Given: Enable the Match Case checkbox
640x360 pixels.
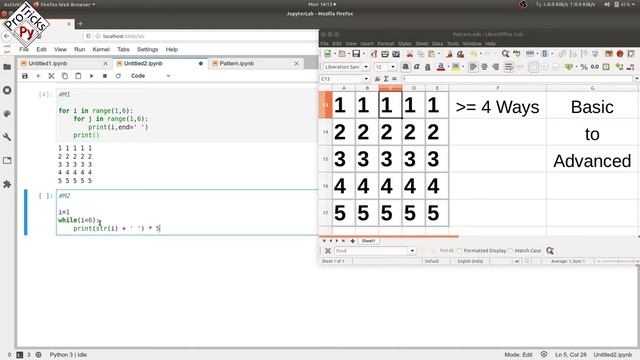Looking at the screenshot, I should (x=511, y=251).
